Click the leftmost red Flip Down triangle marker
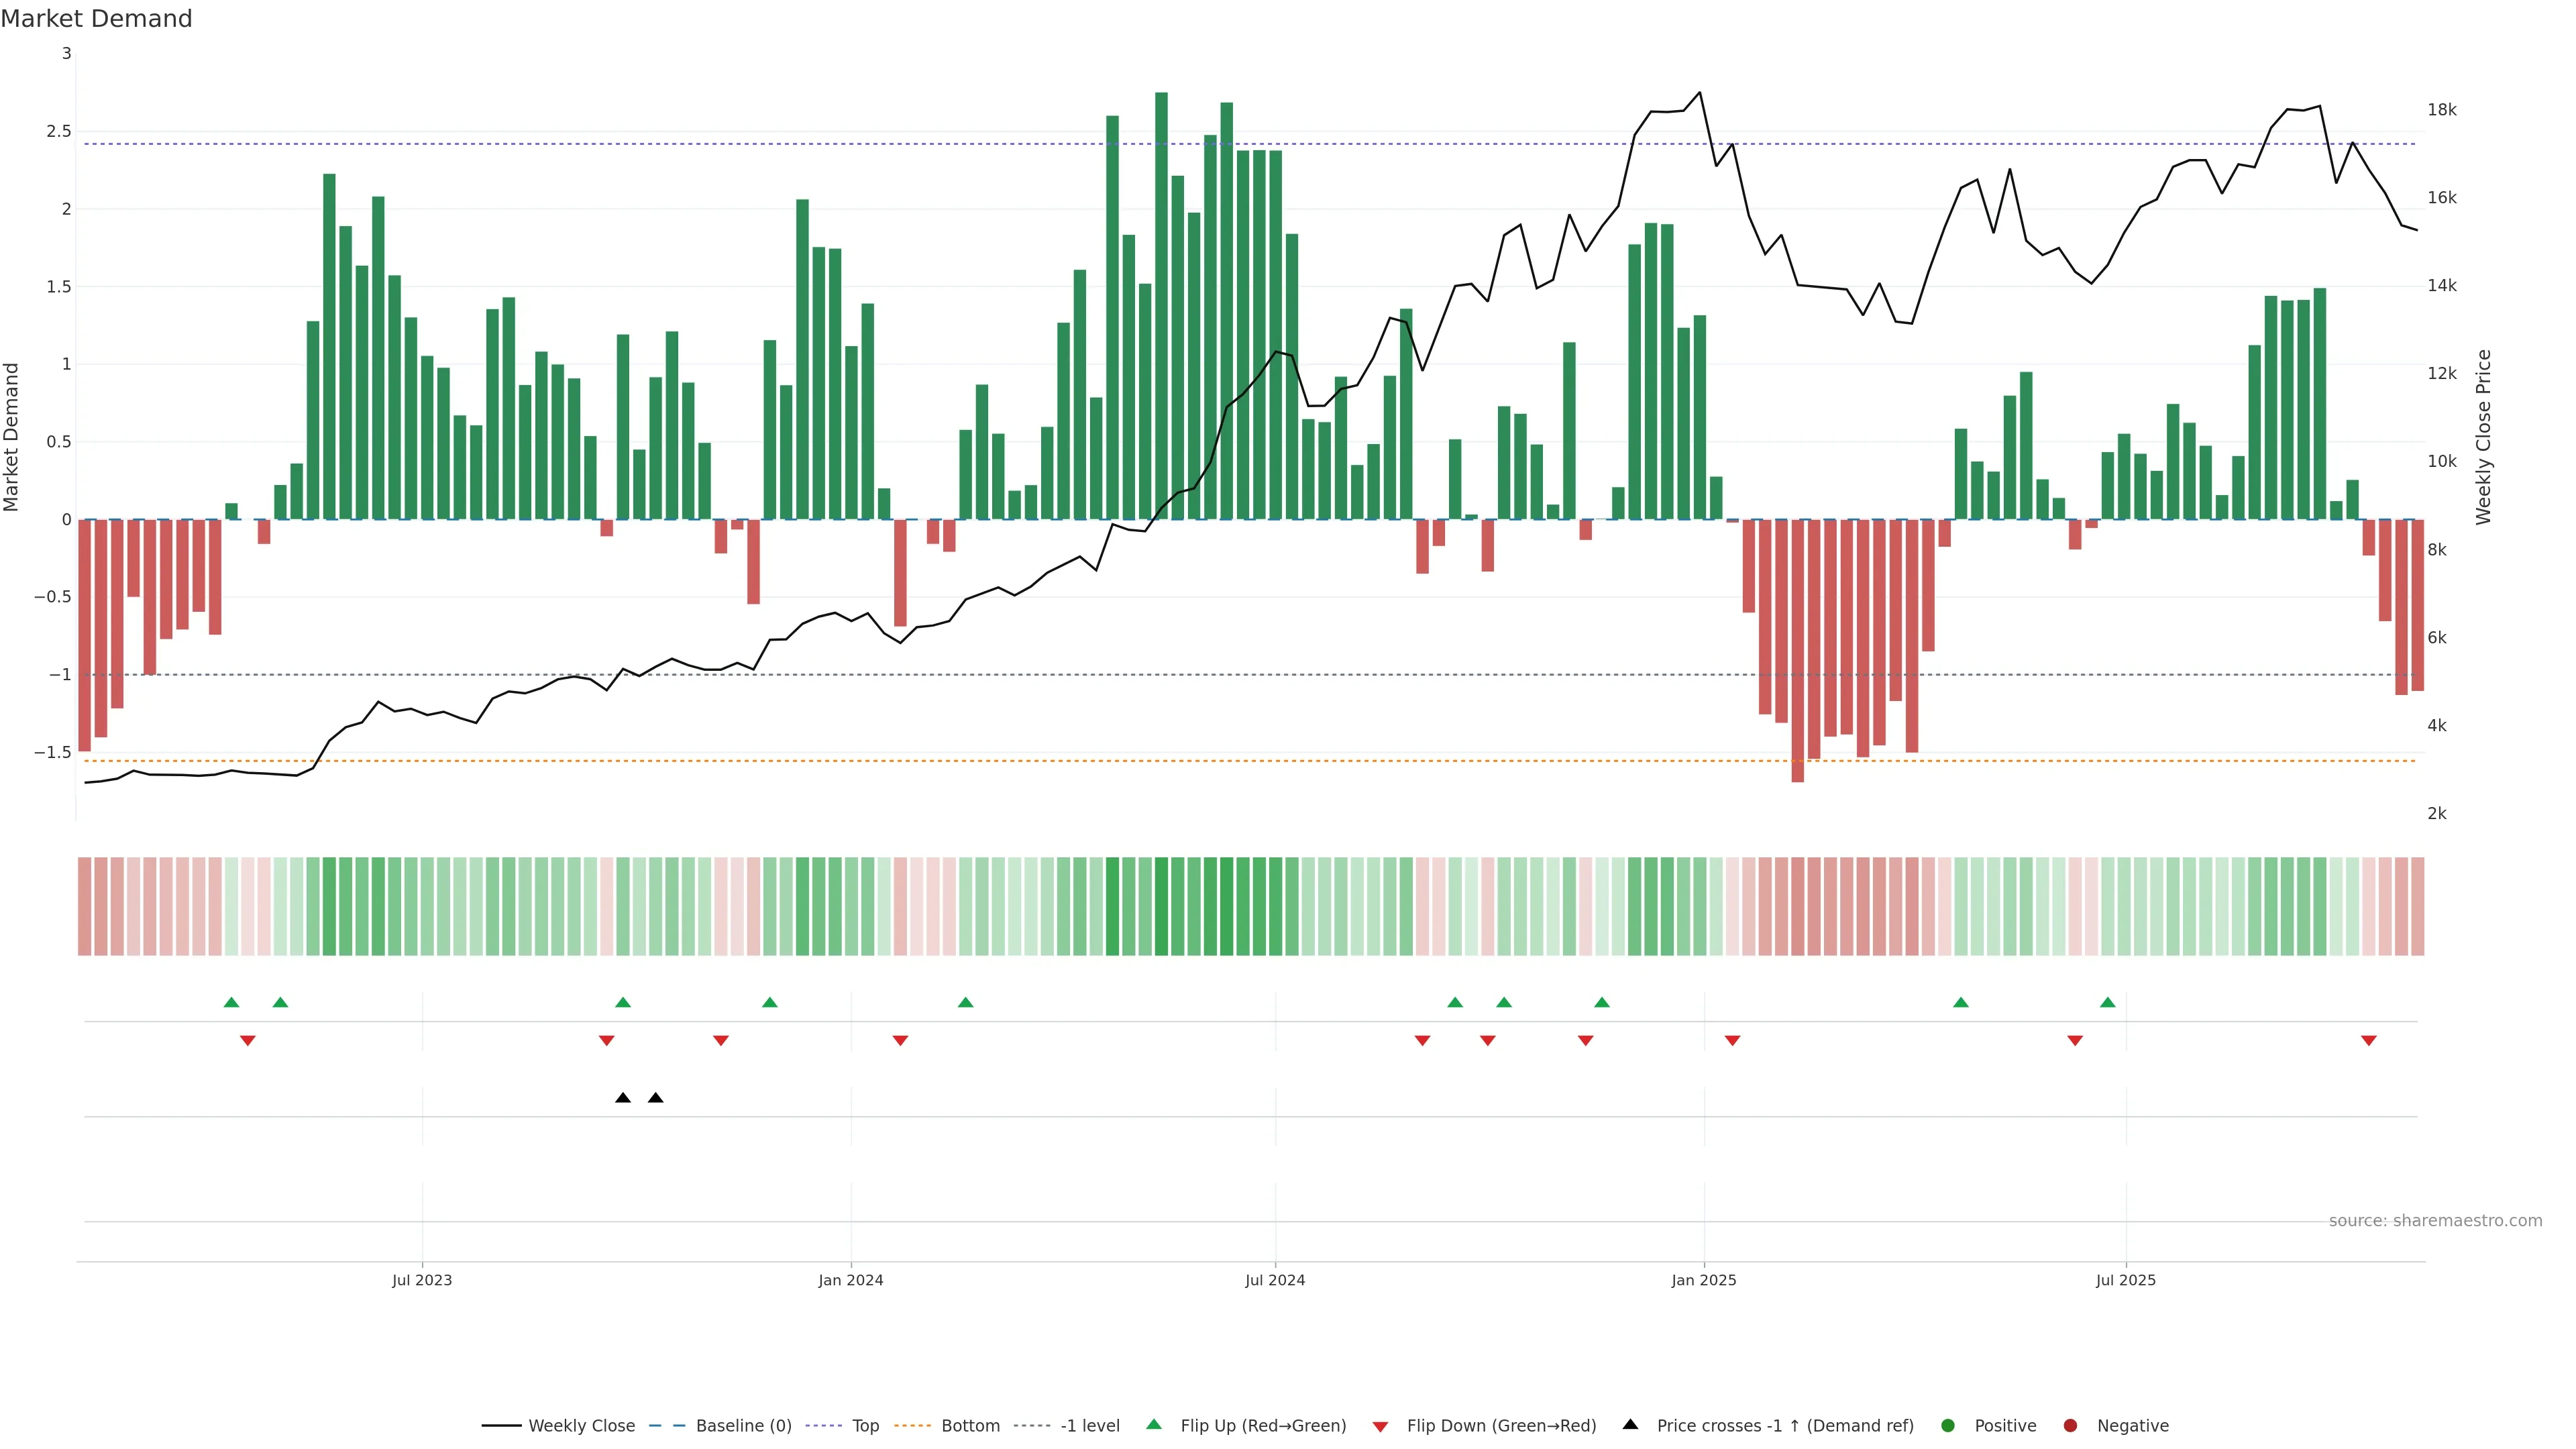The height and width of the screenshot is (1449, 2576). point(248,1041)
